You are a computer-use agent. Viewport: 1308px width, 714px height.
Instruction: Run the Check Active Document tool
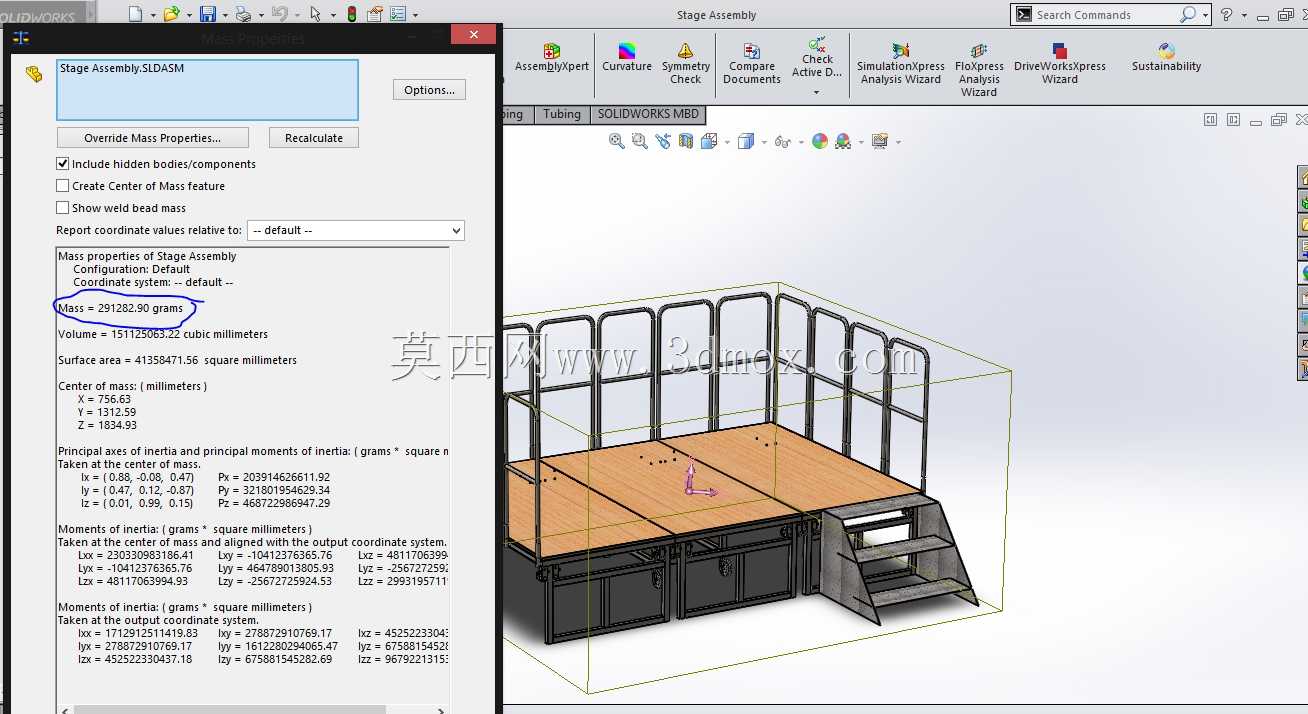click(x=817, y=58)
